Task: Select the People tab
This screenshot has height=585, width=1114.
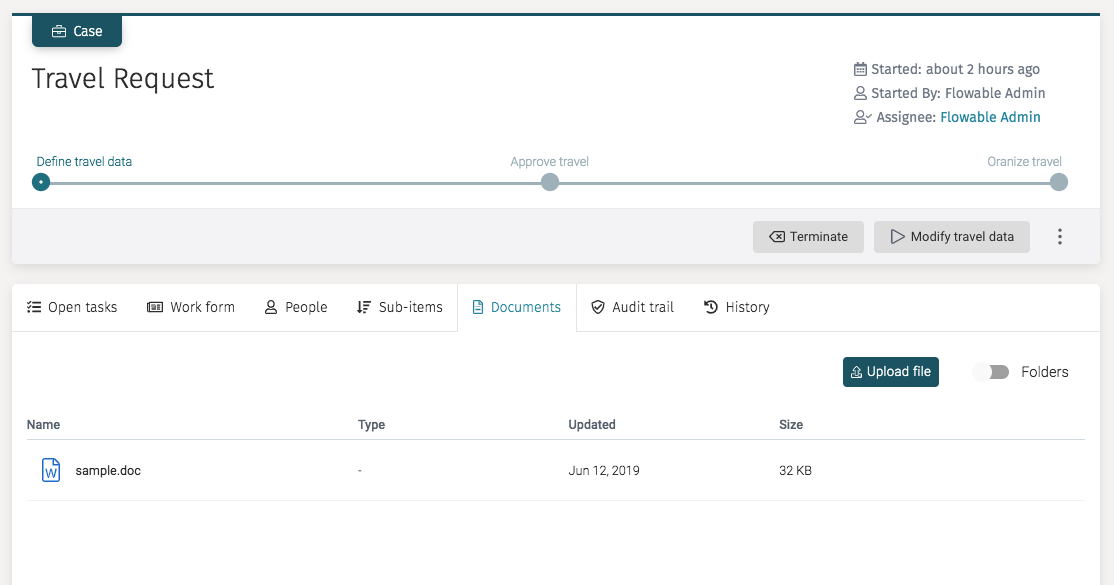Action: coord(296,307)
